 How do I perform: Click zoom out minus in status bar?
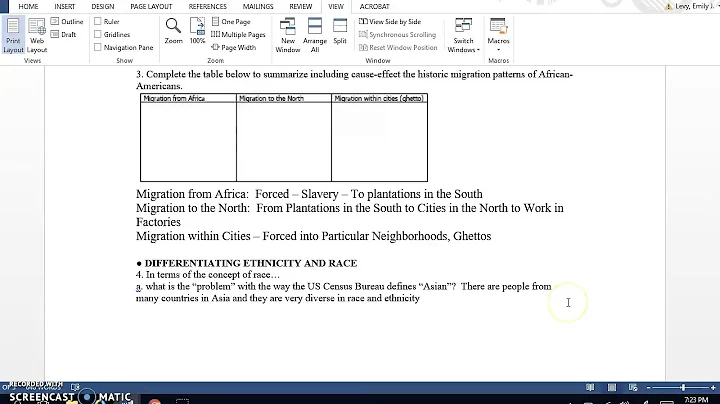648,387
